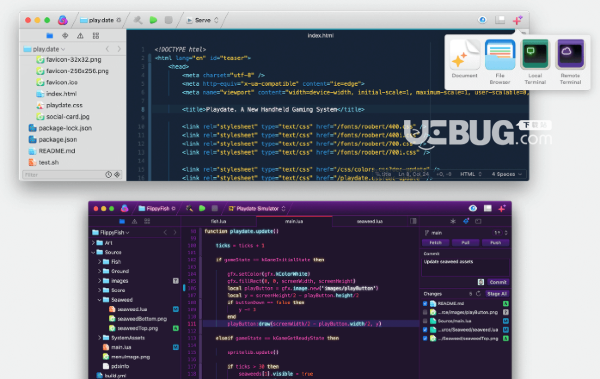The width and height of the screenshot is (600, 379).
Task: Click the Commit button
Action: pos(498,282)
